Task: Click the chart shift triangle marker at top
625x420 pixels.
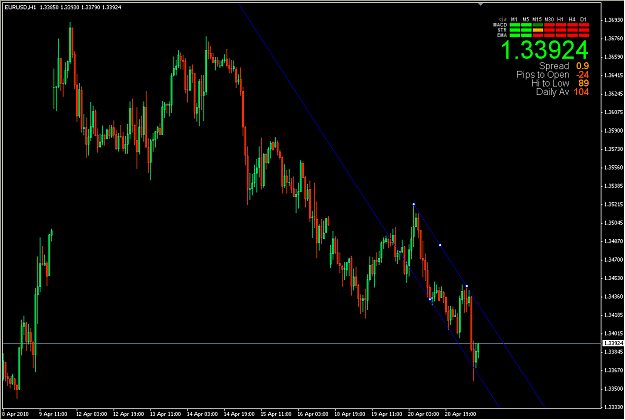Action: pyautogui.click(x=480, y=4)
